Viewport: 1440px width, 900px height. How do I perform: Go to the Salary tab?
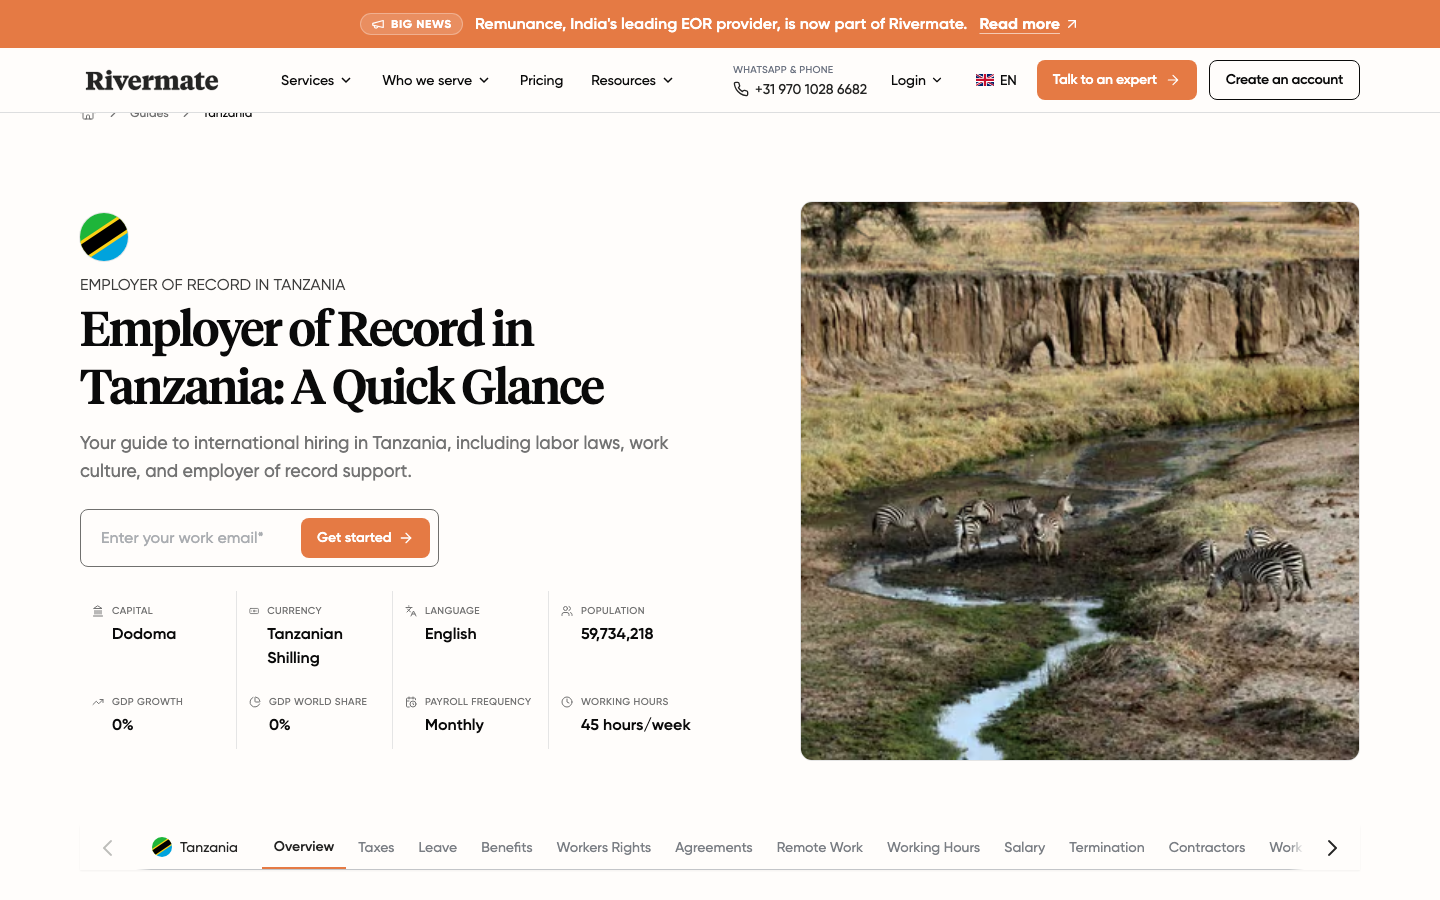[1024, 847]
